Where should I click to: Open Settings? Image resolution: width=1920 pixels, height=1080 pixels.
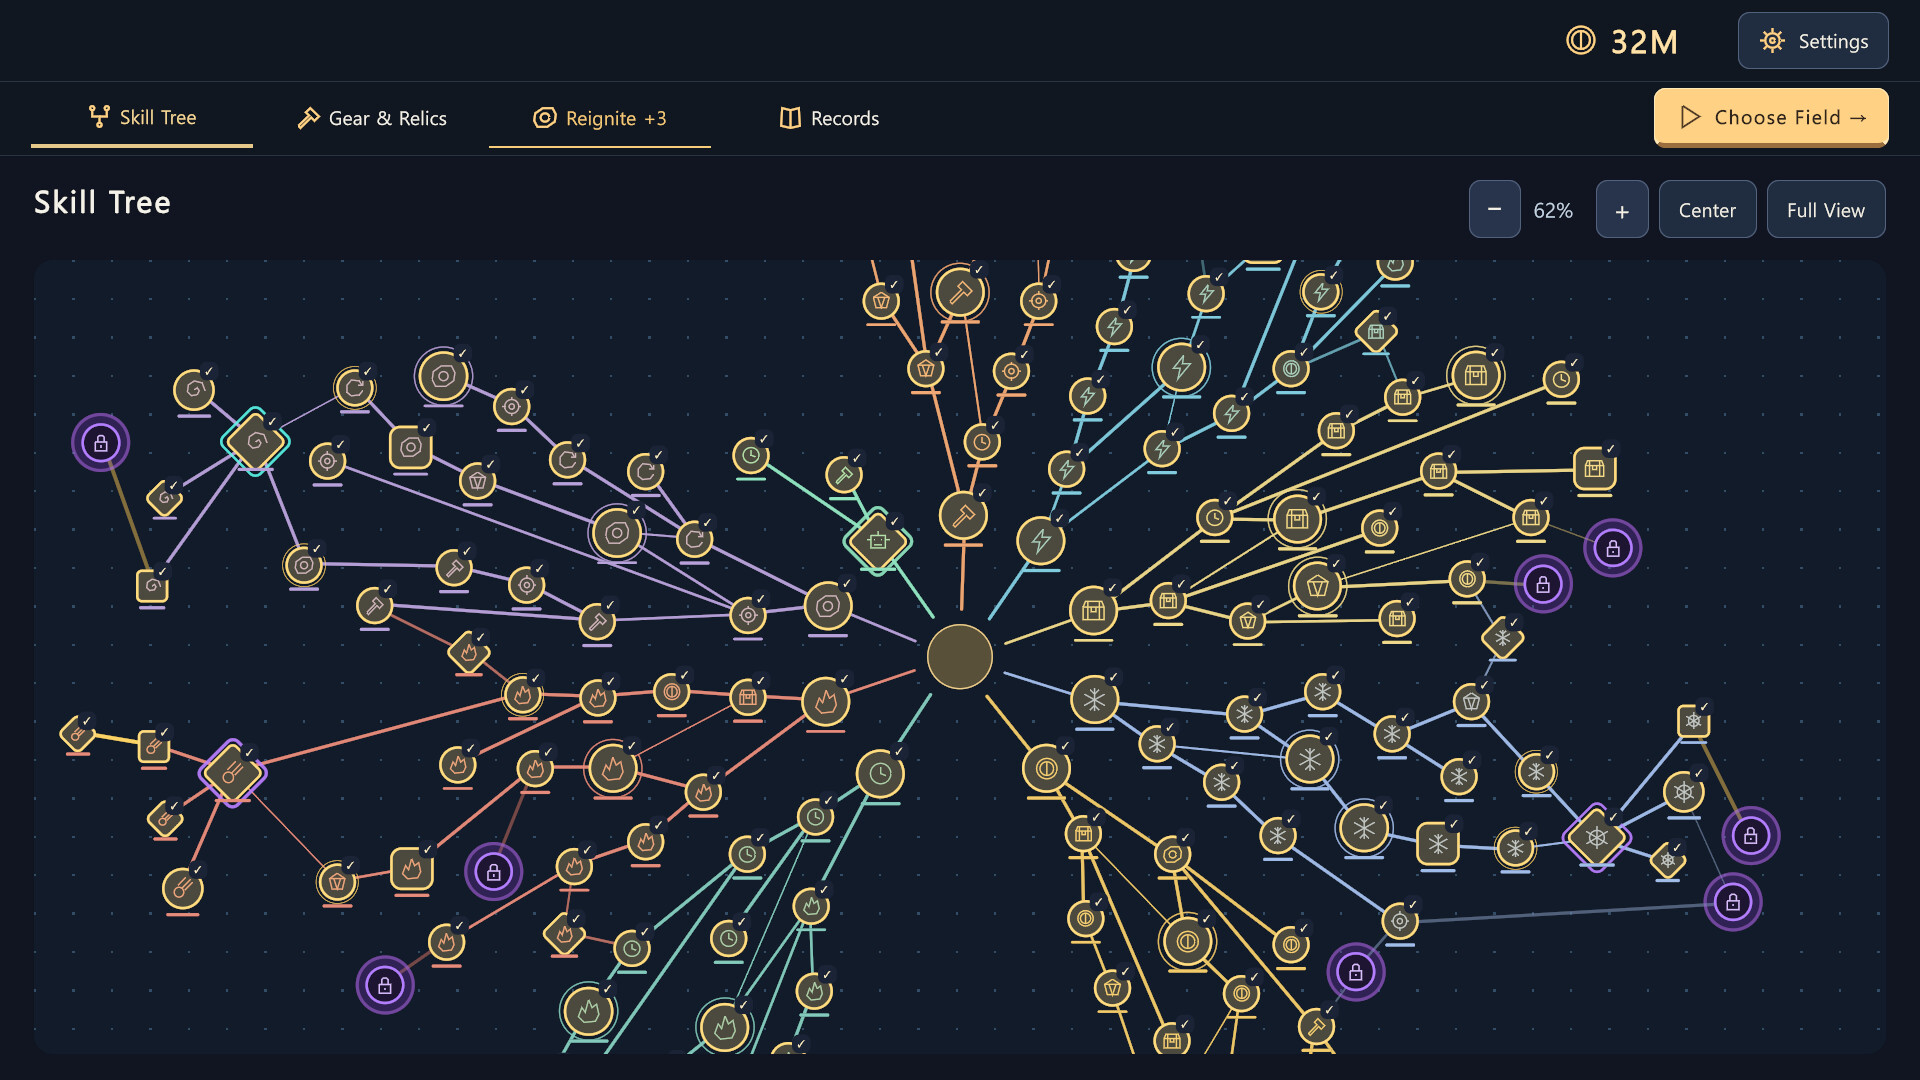pyautogui.click(x=1813, y=41)
